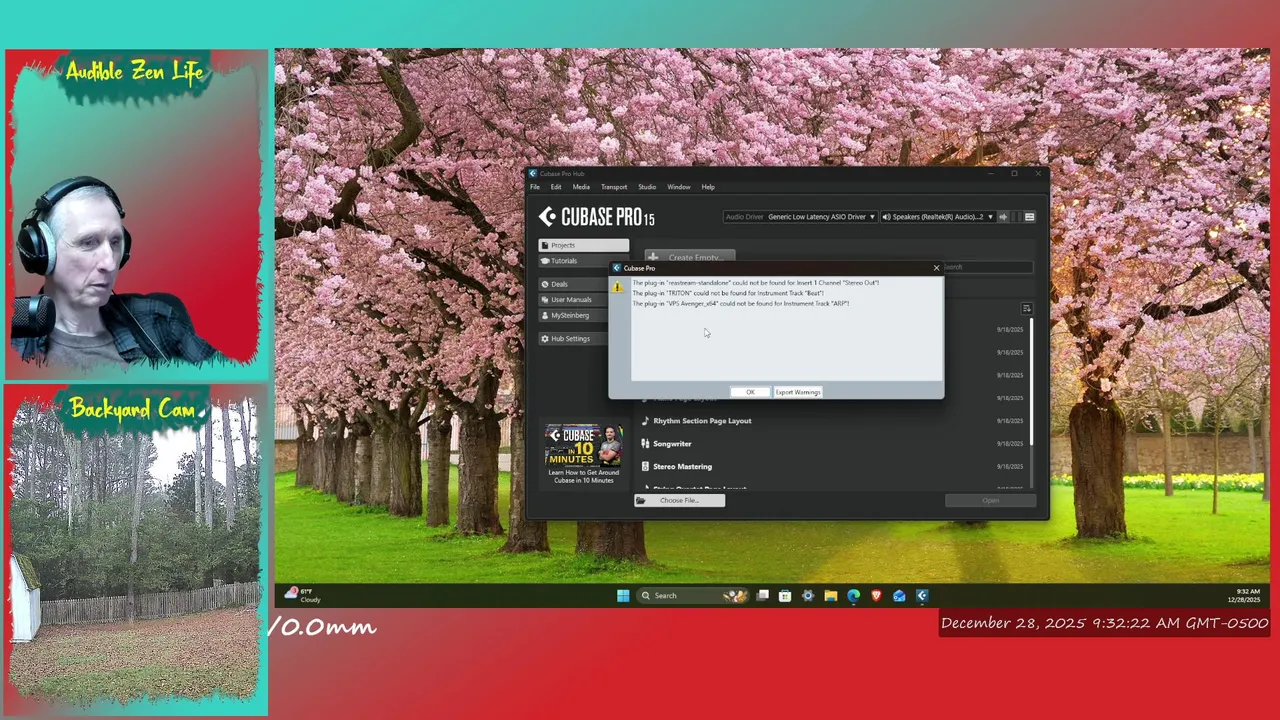Open the Cubase in 10 Minutes tutorial thumbnail
This screenshot has height=720, width=1280.
pos(584,446)
